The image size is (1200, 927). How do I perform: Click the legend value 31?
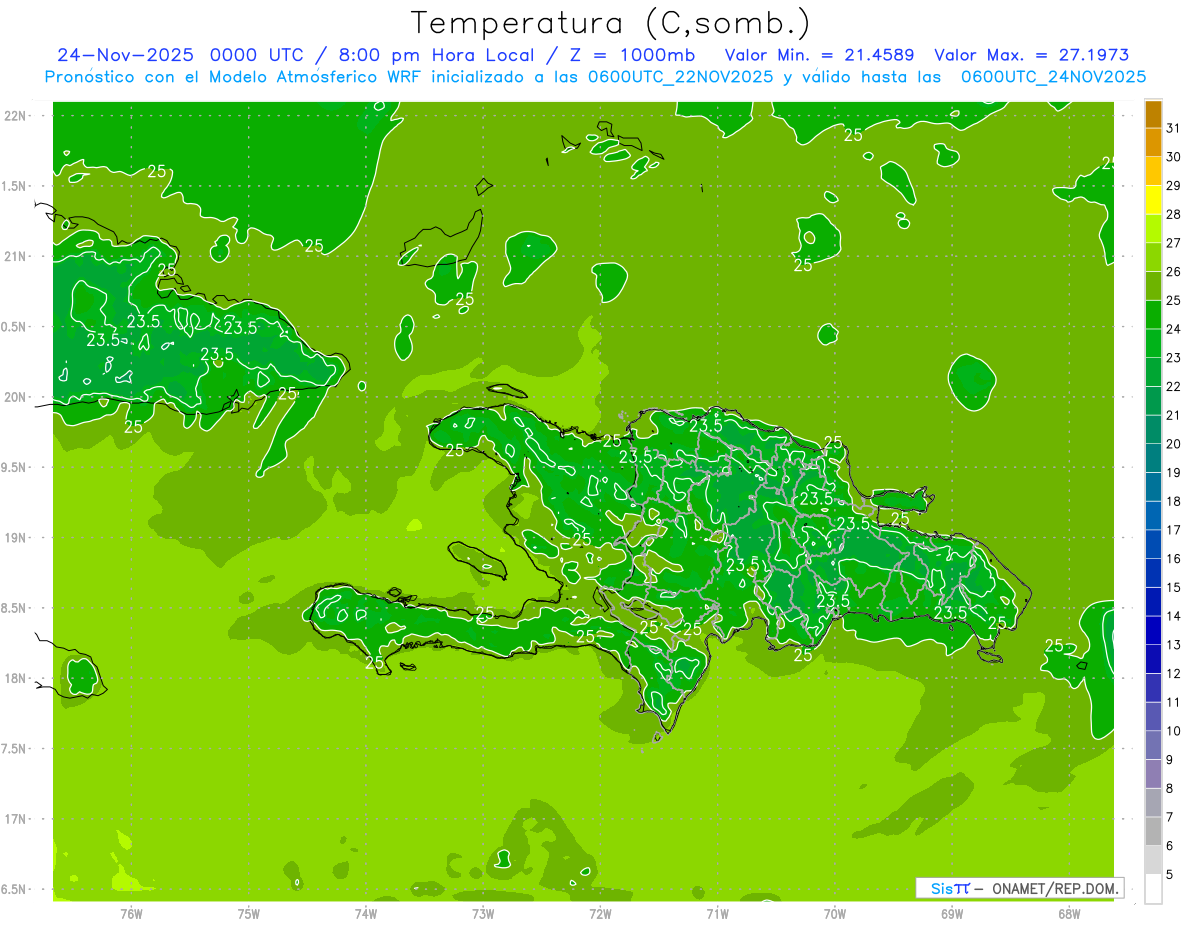[1174, 127]
